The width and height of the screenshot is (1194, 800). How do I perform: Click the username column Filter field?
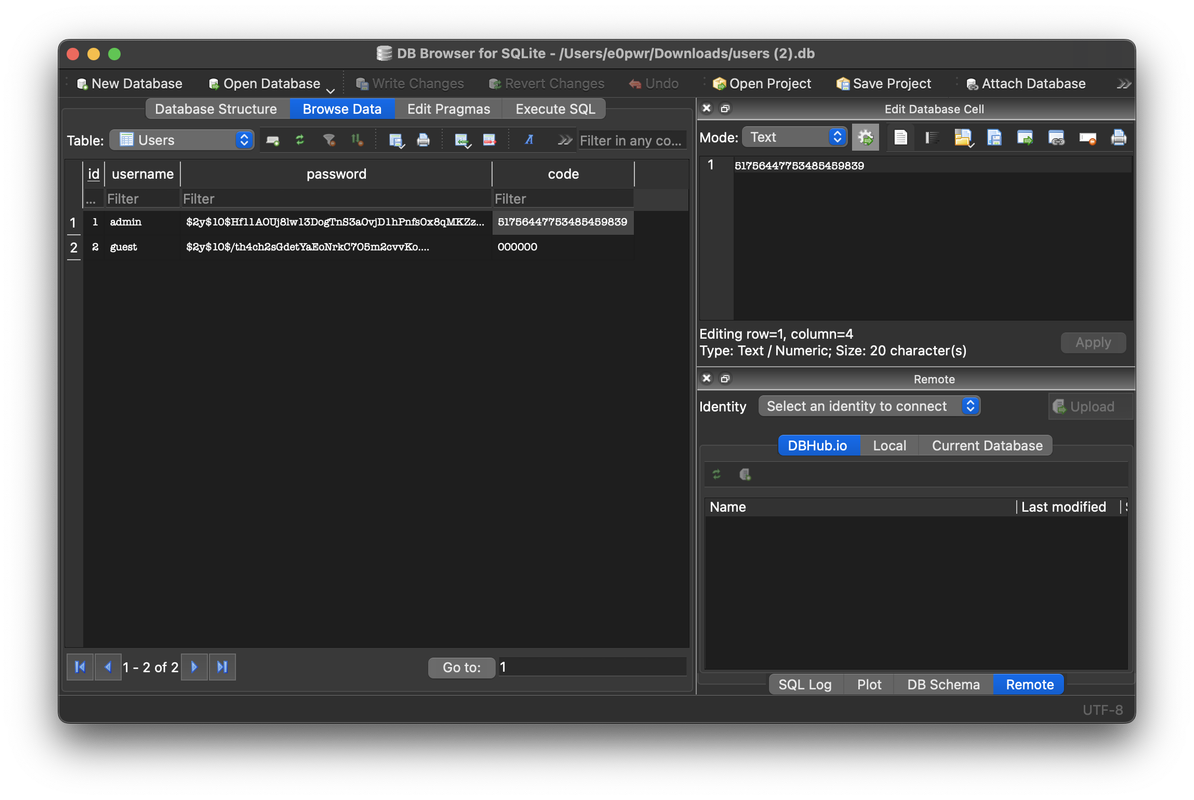(142, 199)
